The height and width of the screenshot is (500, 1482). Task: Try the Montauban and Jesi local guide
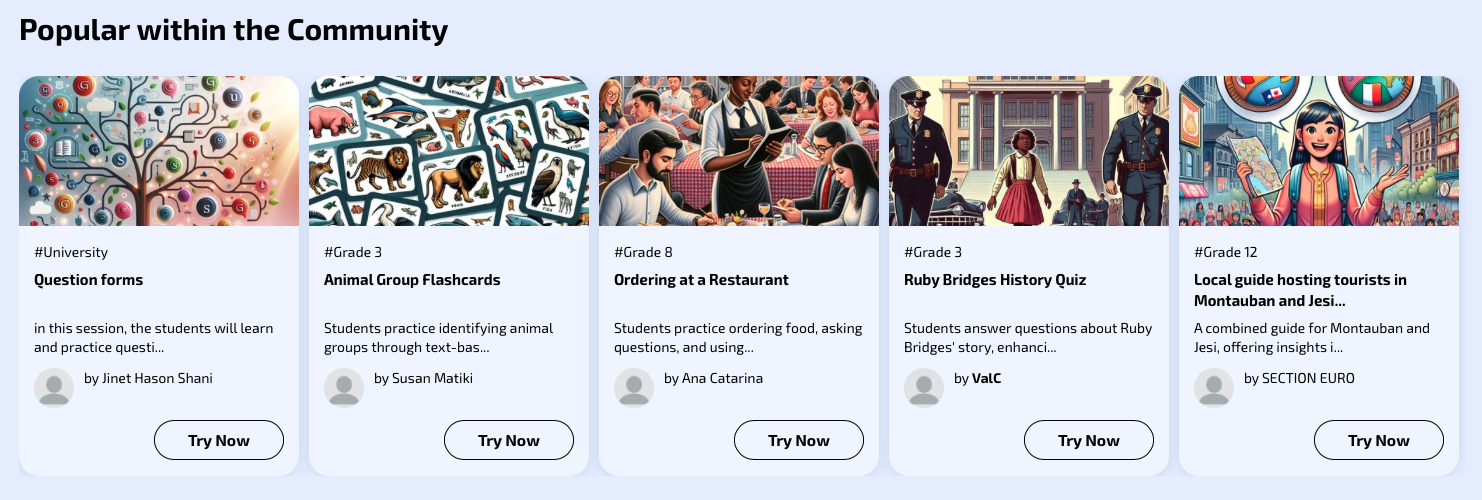[x=1379, y=440]
